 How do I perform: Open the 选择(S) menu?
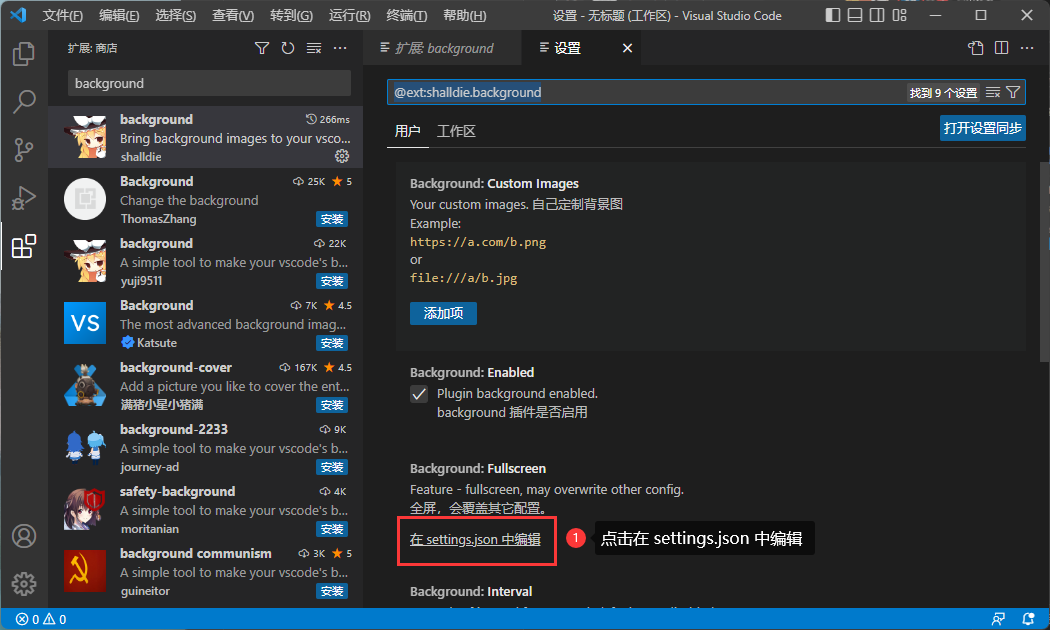click(176, 15)
